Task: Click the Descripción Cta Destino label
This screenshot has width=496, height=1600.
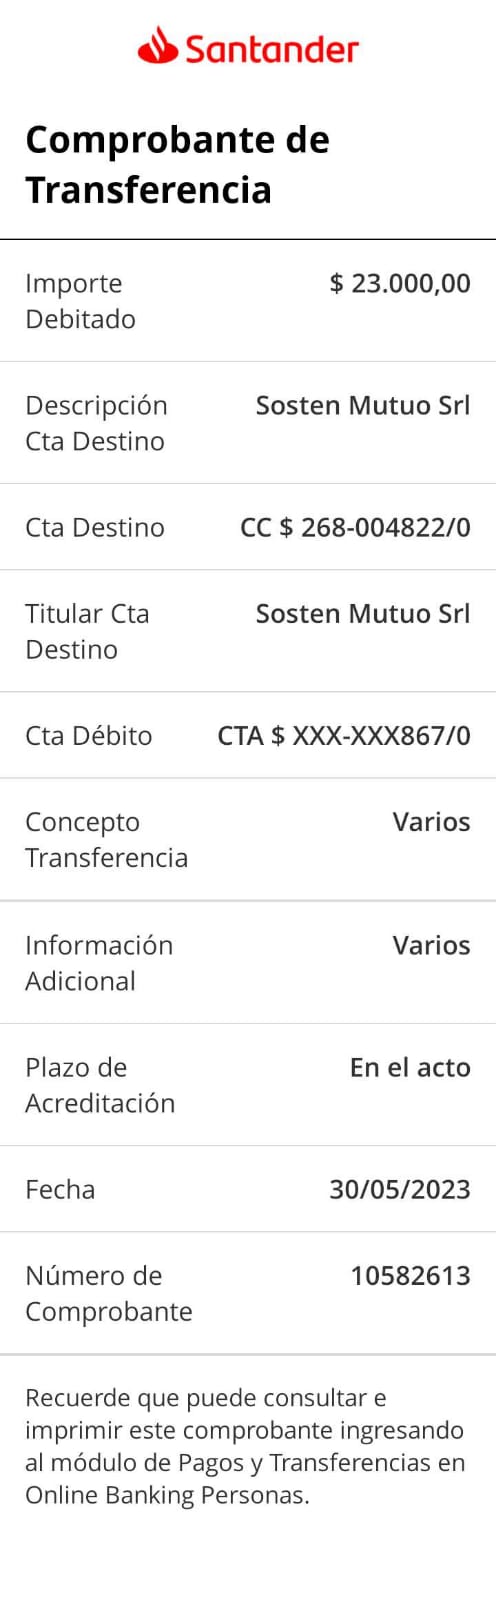Action: [x=96, y=423]
